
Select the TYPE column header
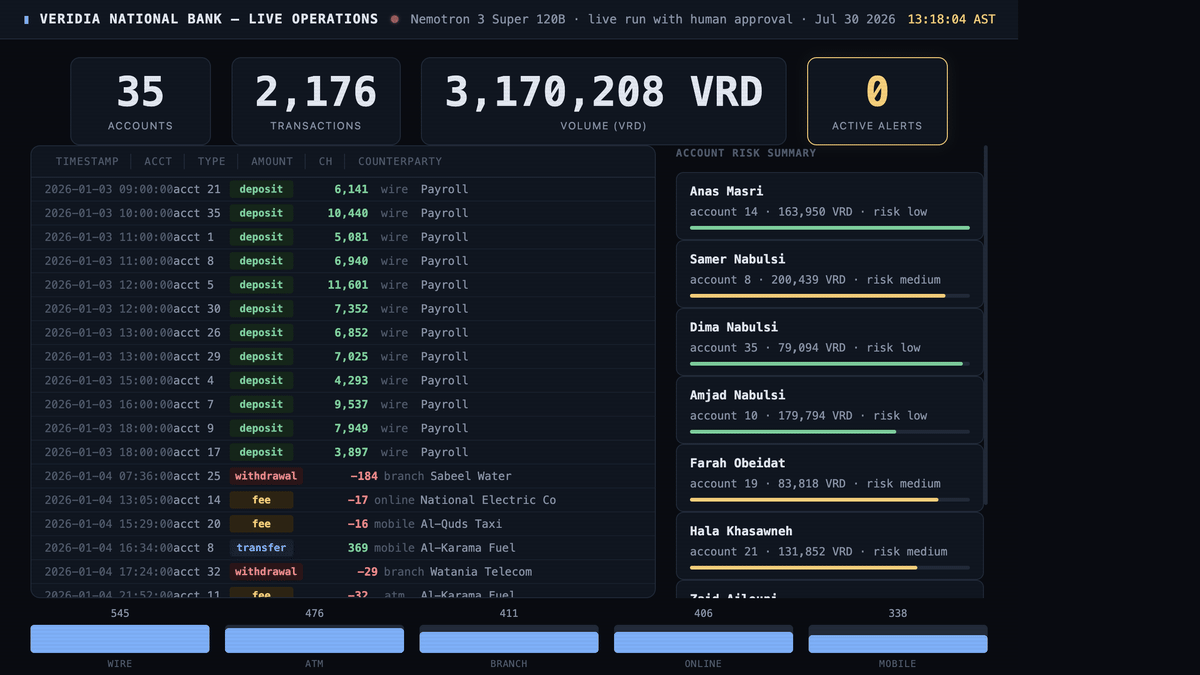point(212,161)
